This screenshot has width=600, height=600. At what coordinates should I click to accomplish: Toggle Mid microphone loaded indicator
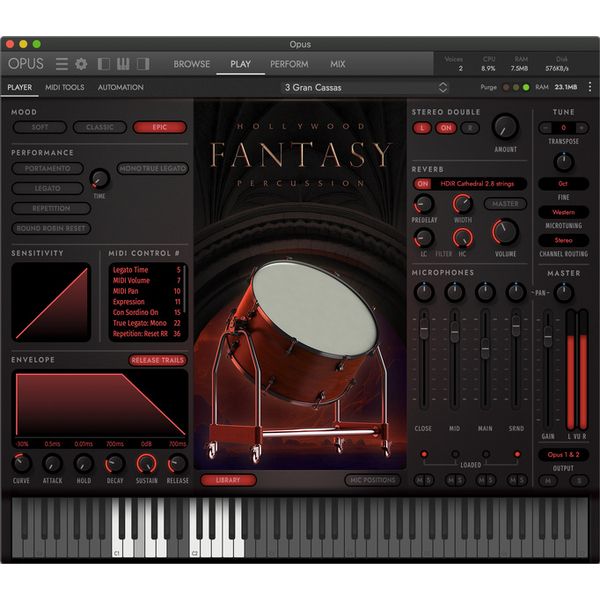pos(455,454)
